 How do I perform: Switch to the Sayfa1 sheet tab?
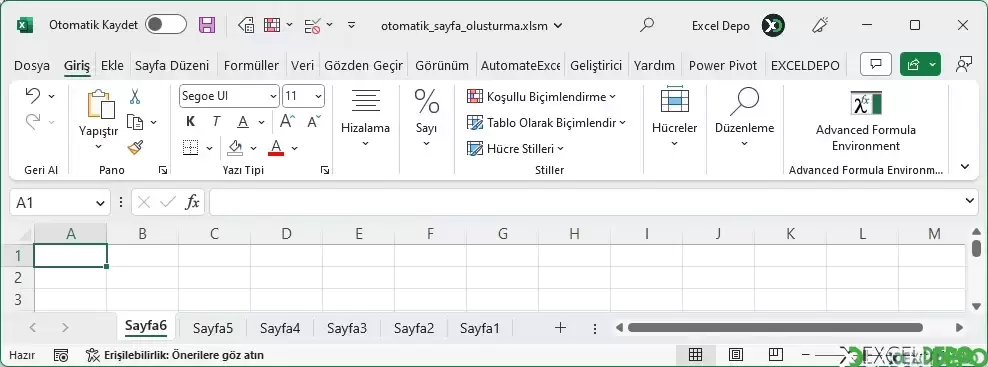(x=480, y=328)
